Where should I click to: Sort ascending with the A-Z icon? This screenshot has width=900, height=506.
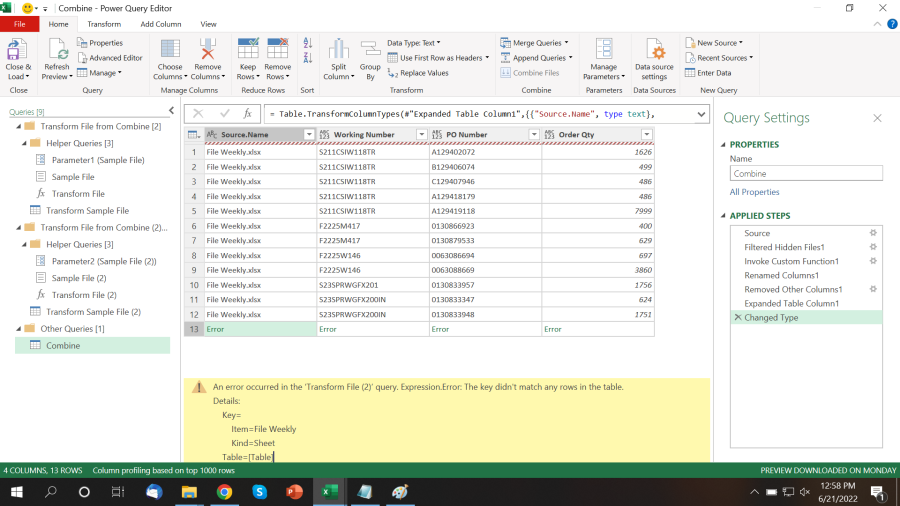308,43
